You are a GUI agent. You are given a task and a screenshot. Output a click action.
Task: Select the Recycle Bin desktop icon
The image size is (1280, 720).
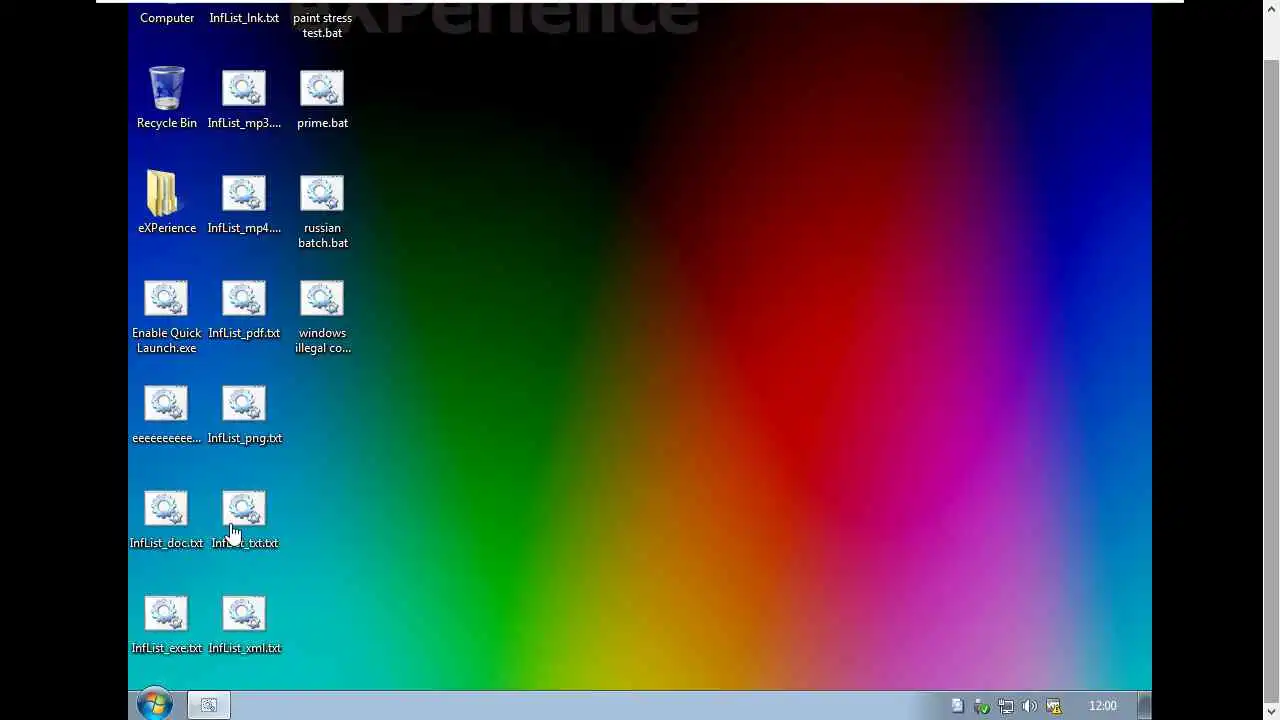(x=167, y=98)
